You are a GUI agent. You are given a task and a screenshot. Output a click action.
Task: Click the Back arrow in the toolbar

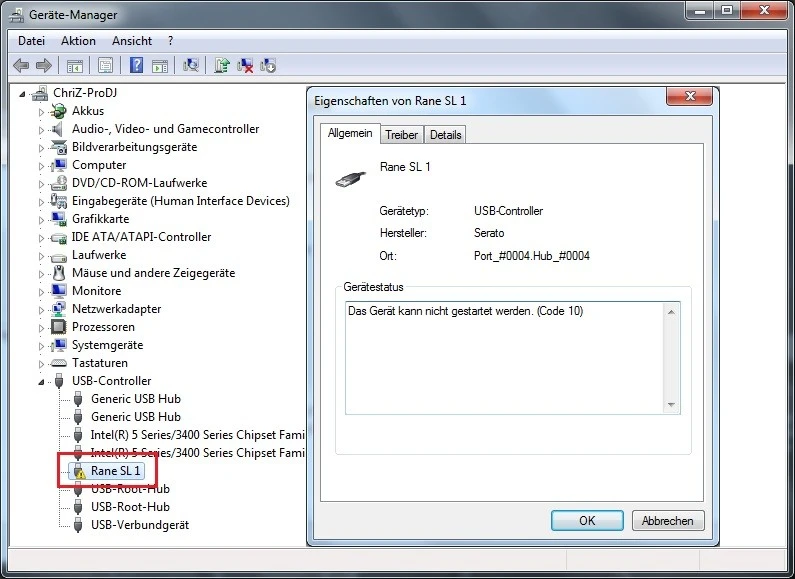(21, 66)
